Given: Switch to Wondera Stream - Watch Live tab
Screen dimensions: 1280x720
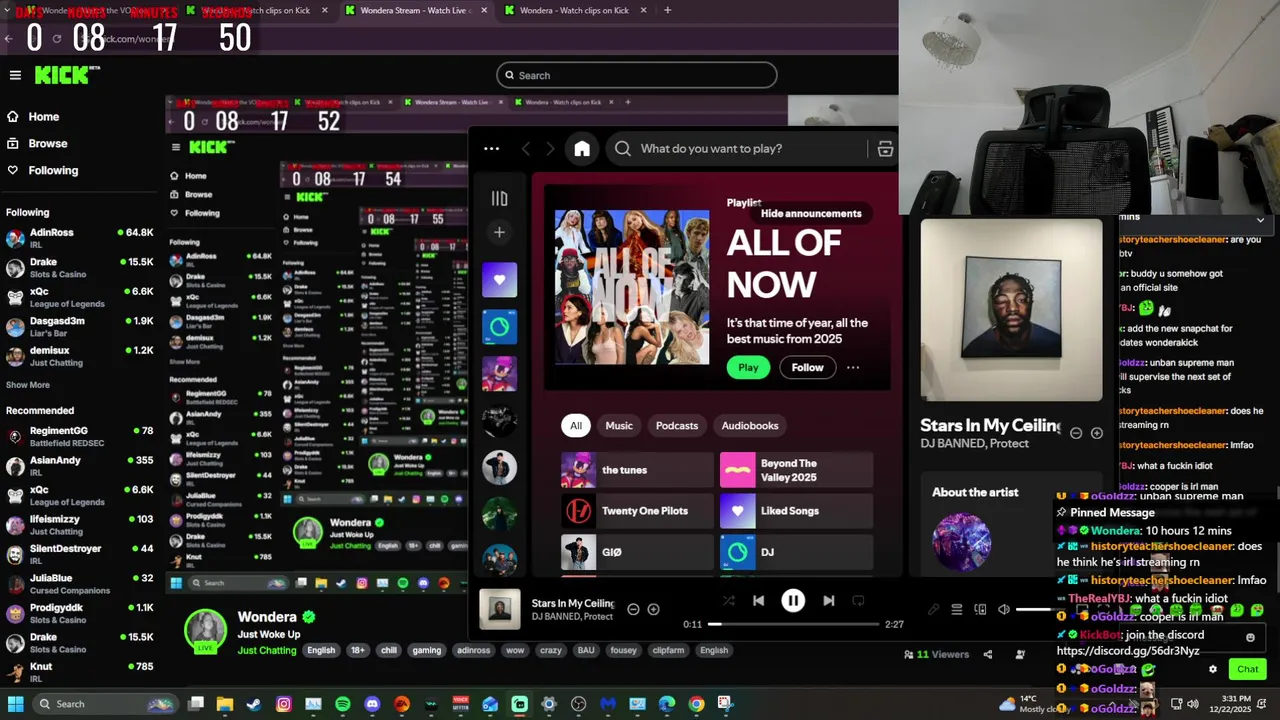Looking at the screenshot, I should 416,10.
